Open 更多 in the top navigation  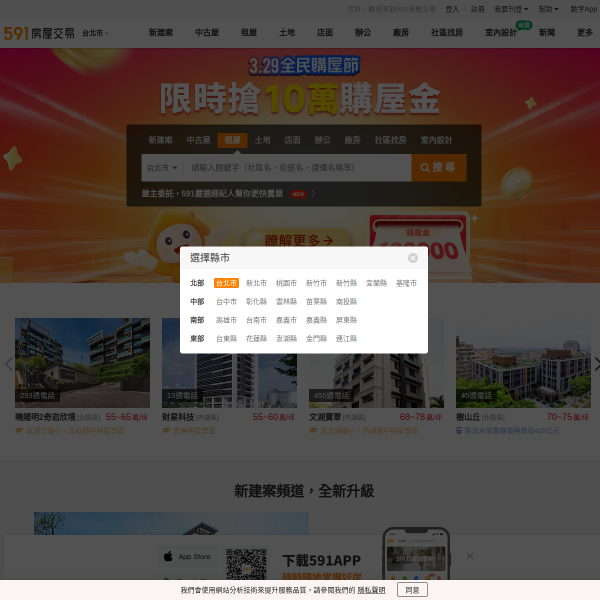(x=585, y=33)
